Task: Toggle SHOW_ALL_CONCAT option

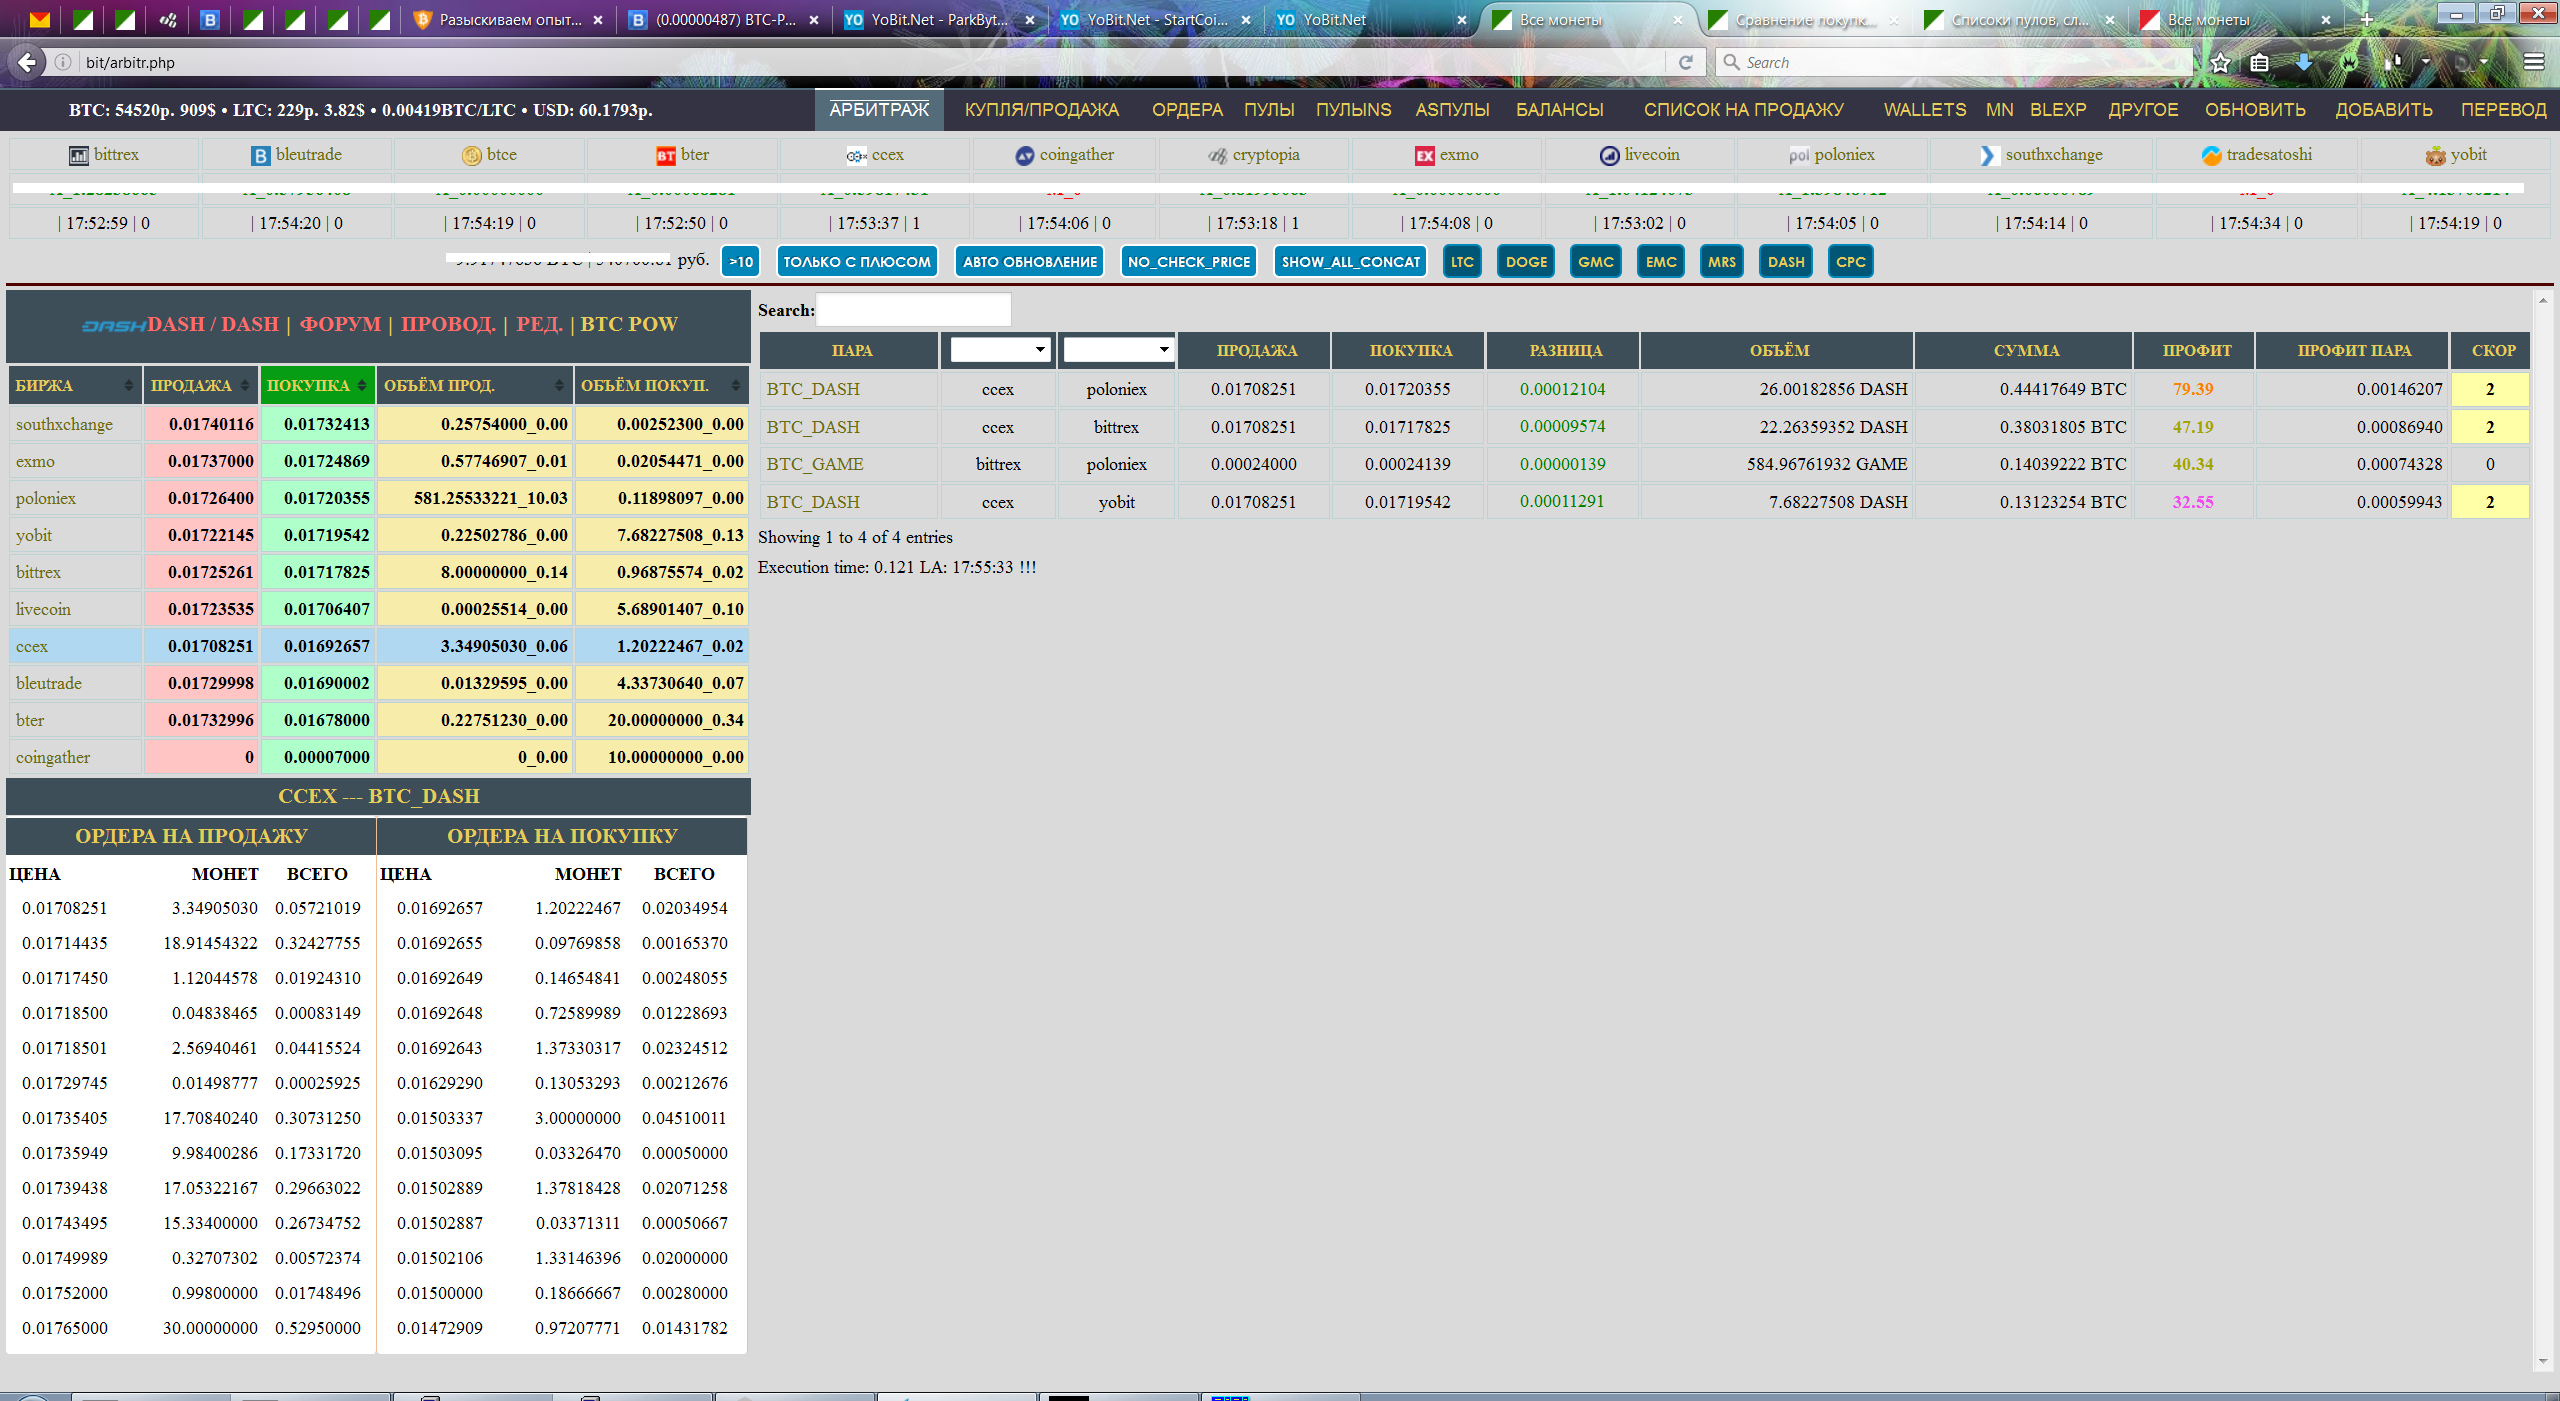Action: [x=1350, y=262]
